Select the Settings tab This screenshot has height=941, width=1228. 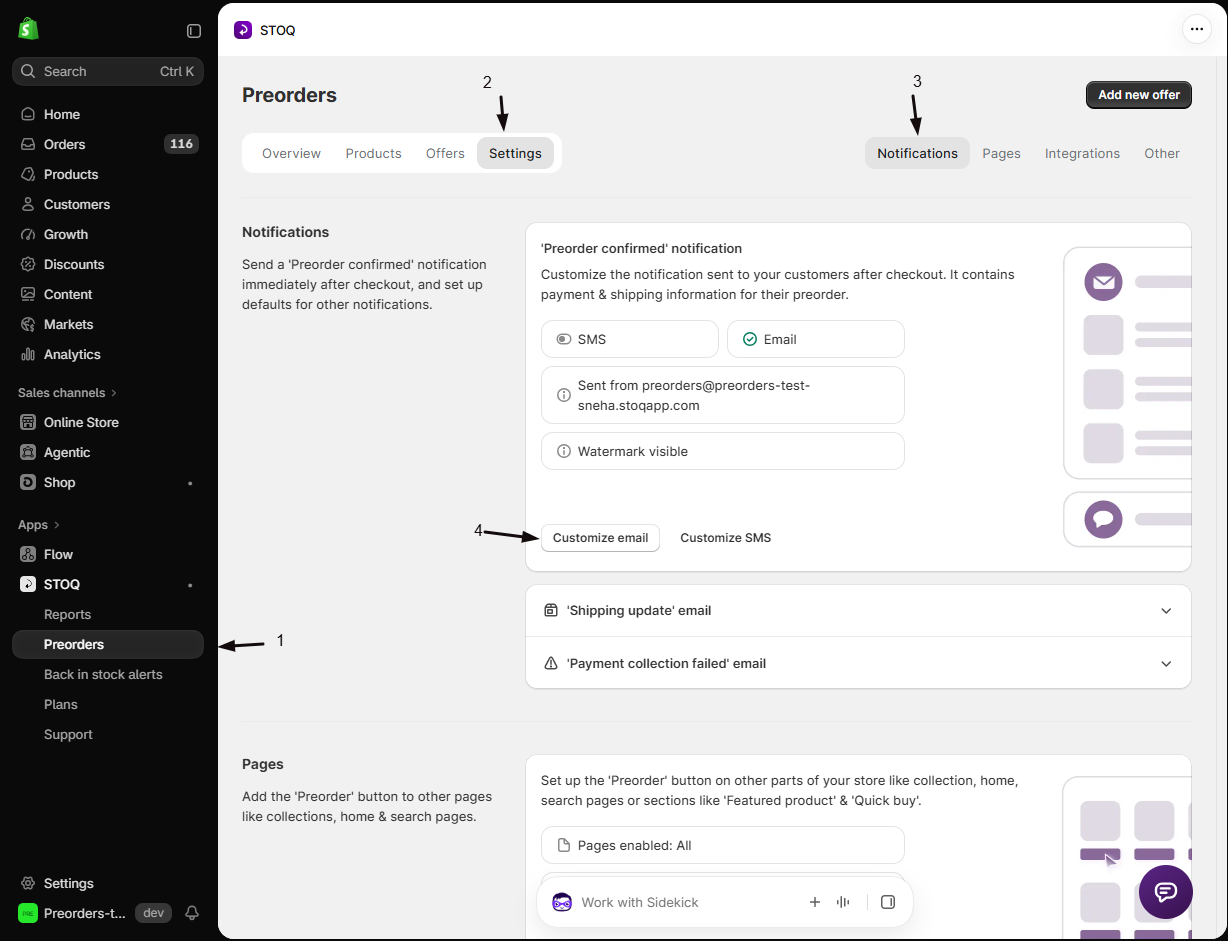pyautogui.click(x=515, y=153)
